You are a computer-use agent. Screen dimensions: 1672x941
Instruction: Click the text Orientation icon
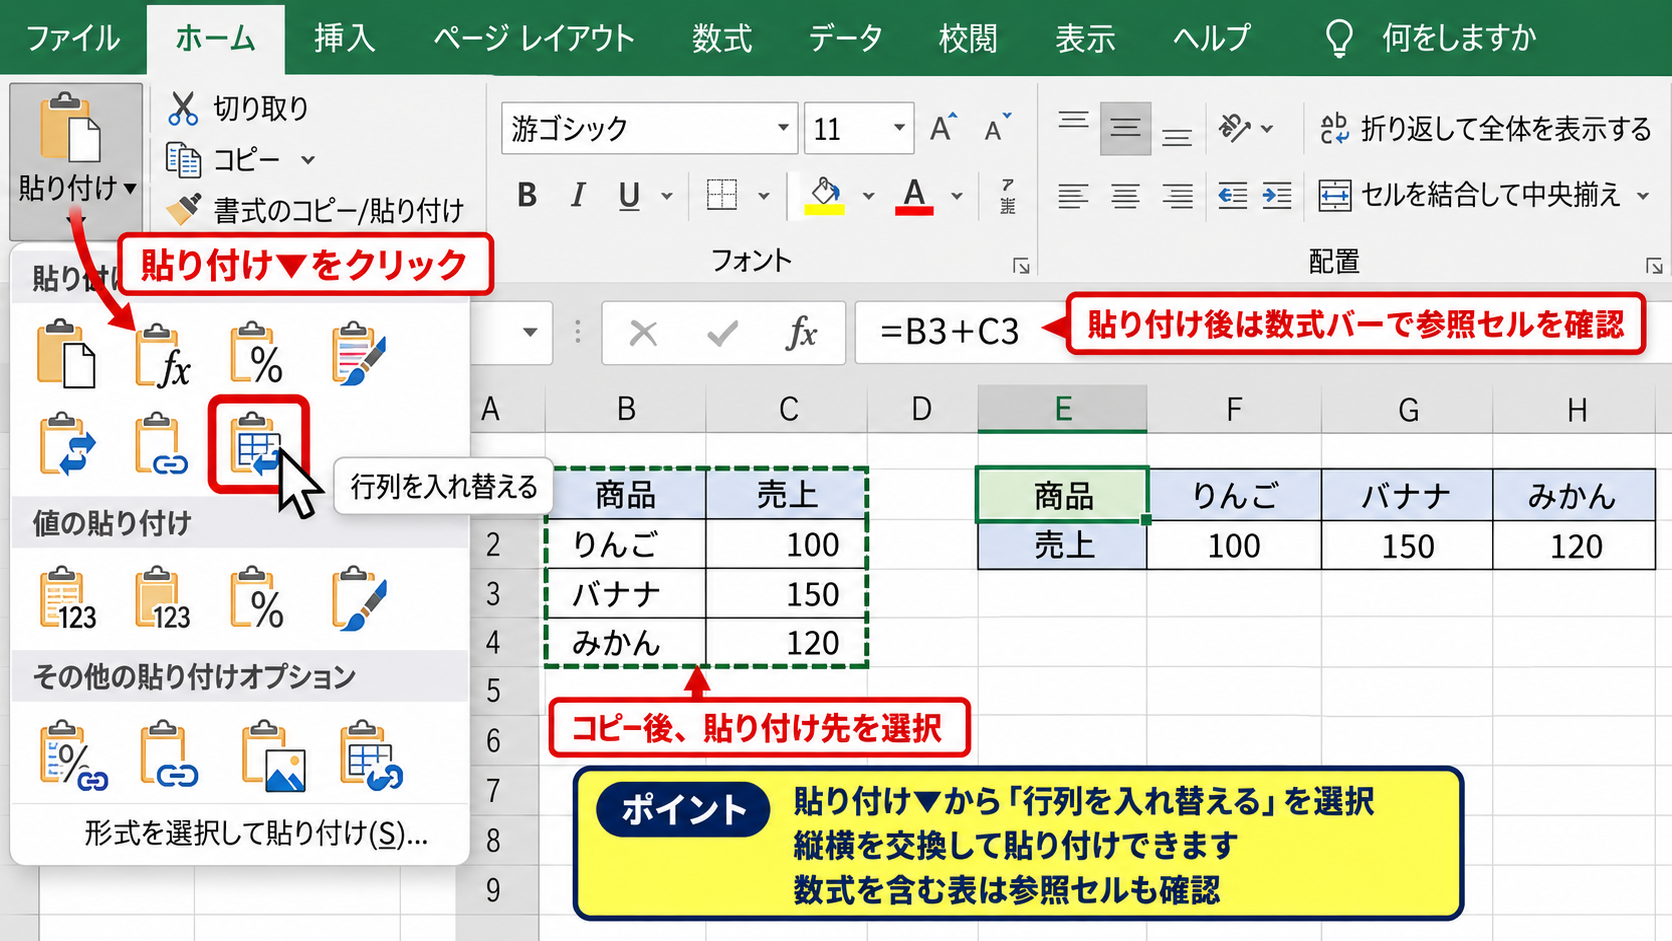click(x=1234, y=128)
